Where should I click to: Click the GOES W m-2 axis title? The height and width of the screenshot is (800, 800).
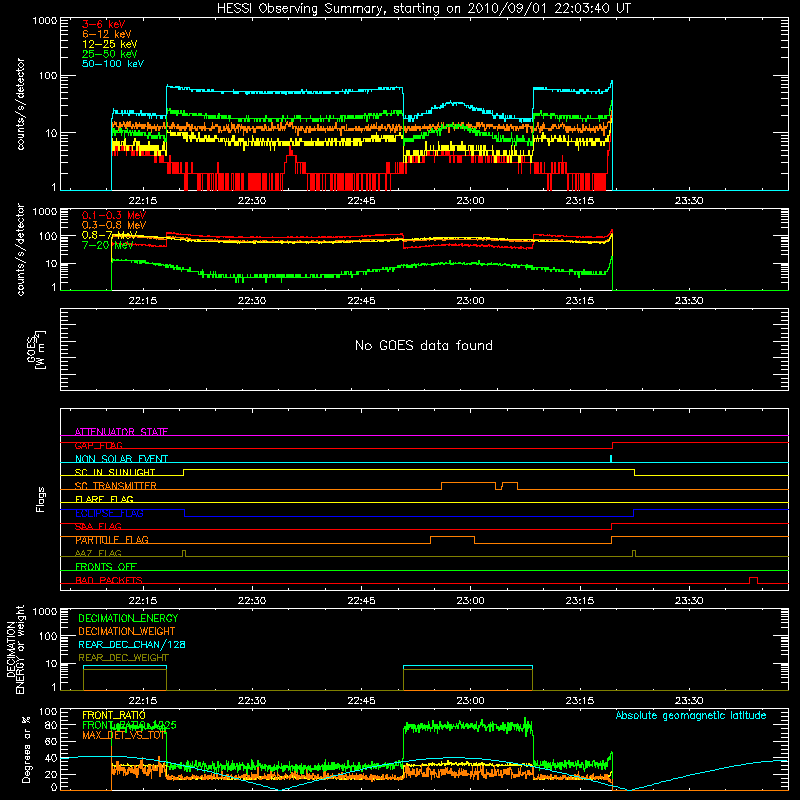click(x=36, y=349)
